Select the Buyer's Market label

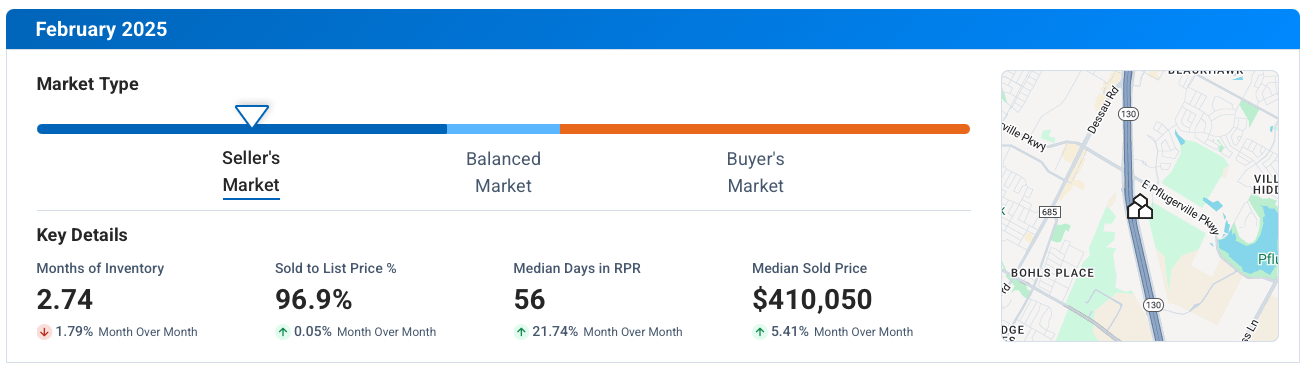pos(755,172)
